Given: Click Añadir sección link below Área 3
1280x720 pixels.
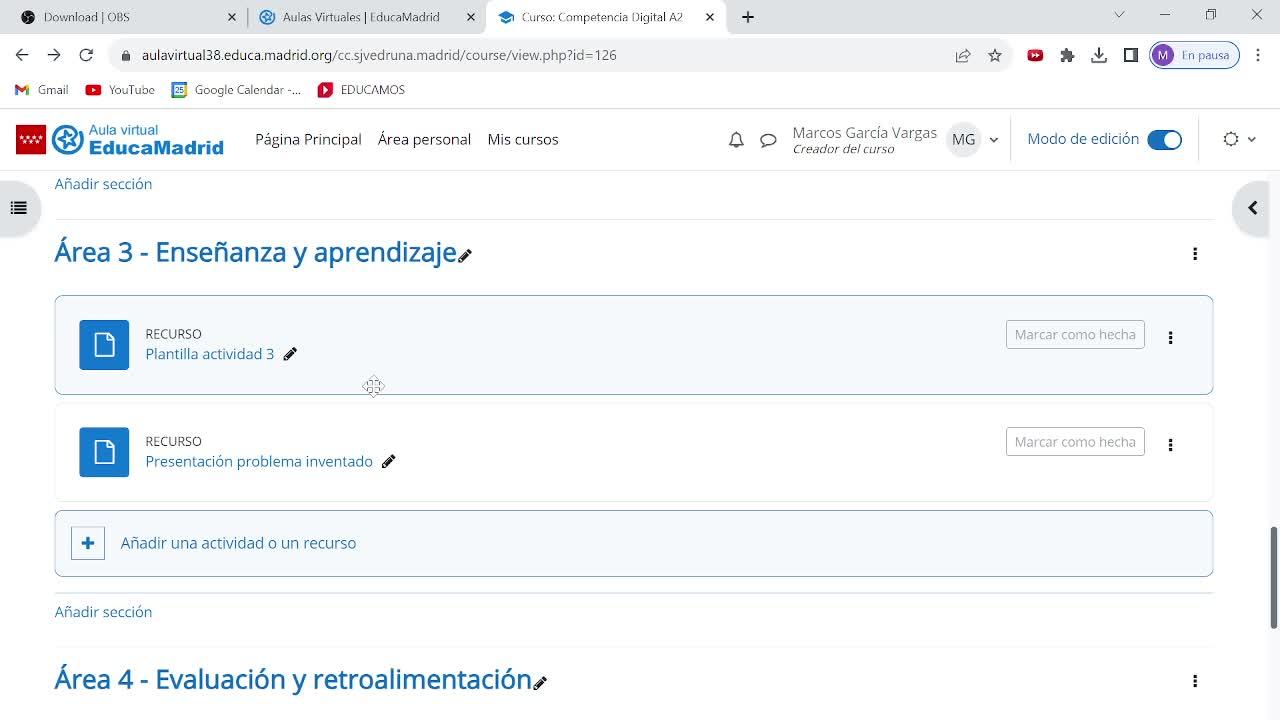Looking at the screenshot, I should [x=103, y=612].
